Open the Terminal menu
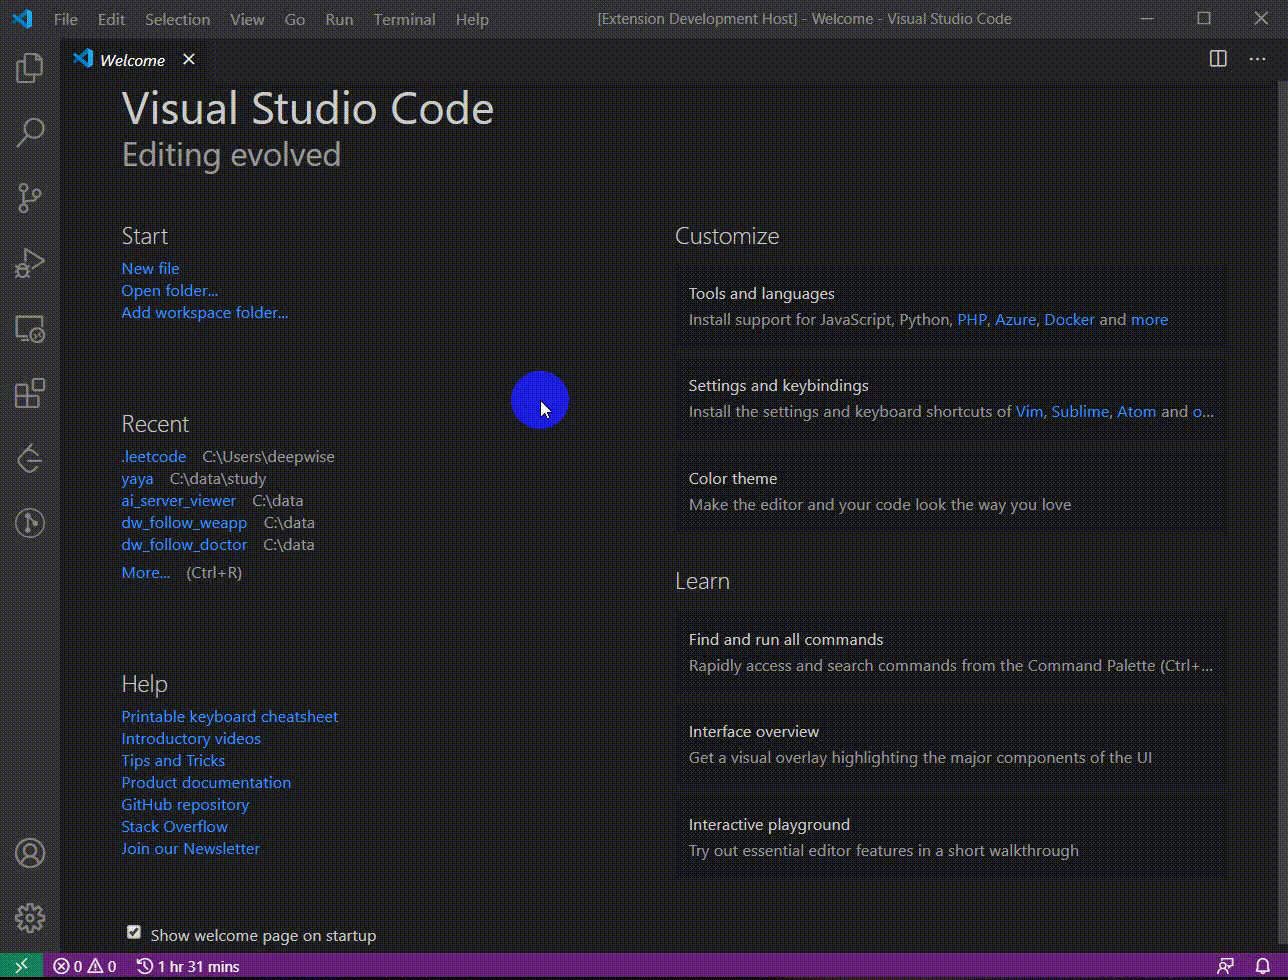The height and width of the screenshot is (980, 1288). pos(404,19)
